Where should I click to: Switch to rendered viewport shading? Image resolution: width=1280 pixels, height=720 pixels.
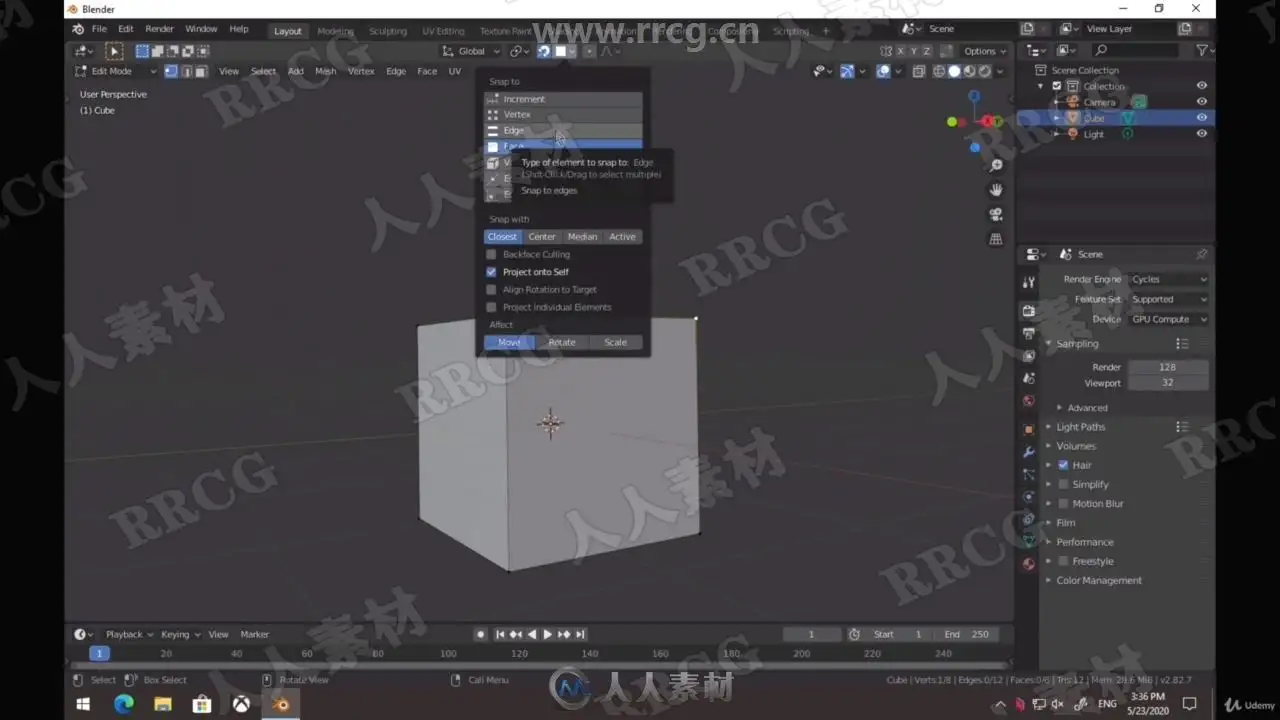tap(984, 71)
